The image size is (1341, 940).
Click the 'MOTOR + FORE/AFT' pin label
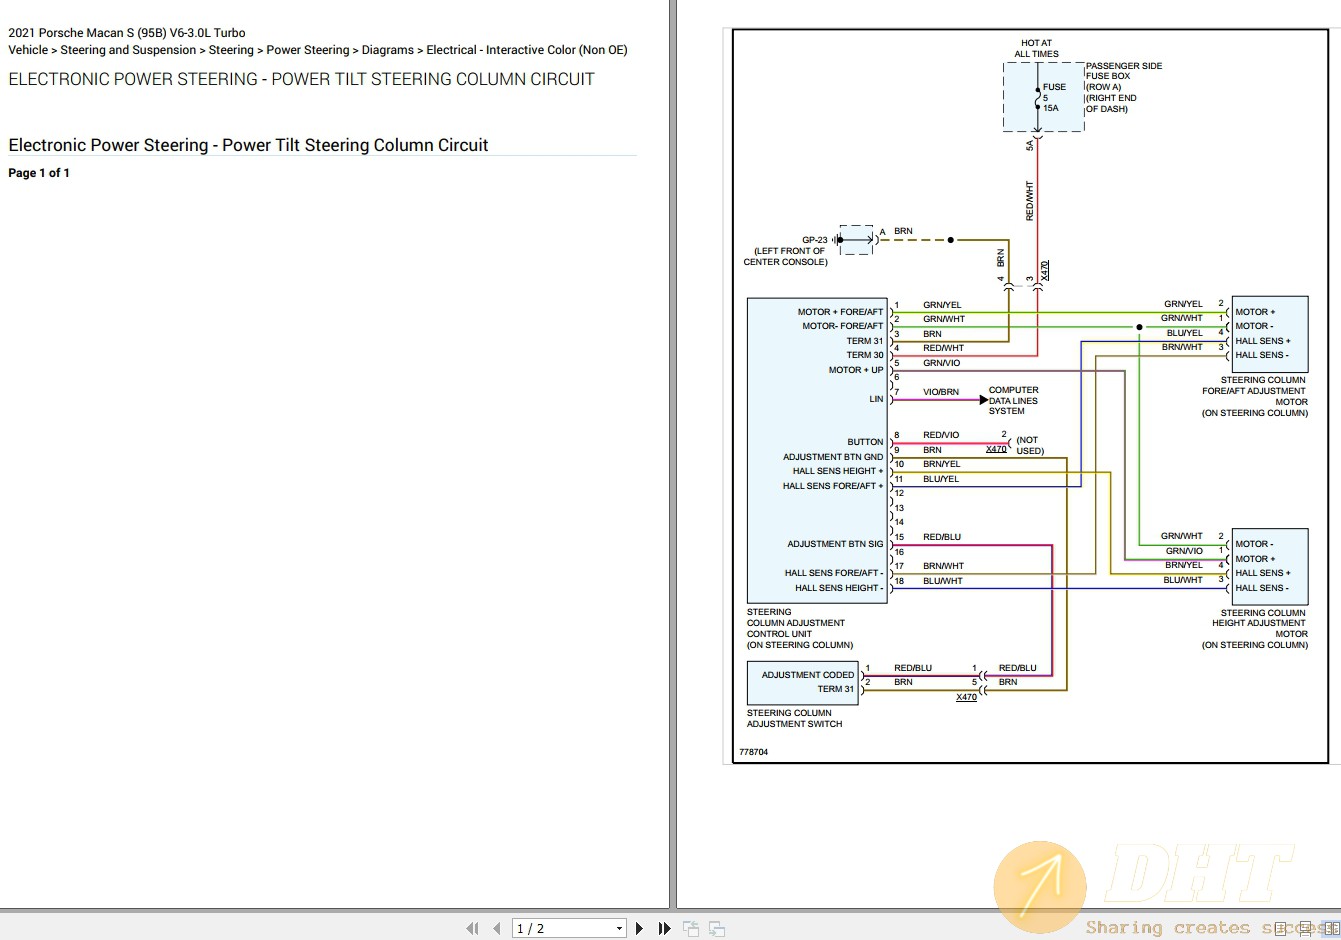tap(840, 312)
